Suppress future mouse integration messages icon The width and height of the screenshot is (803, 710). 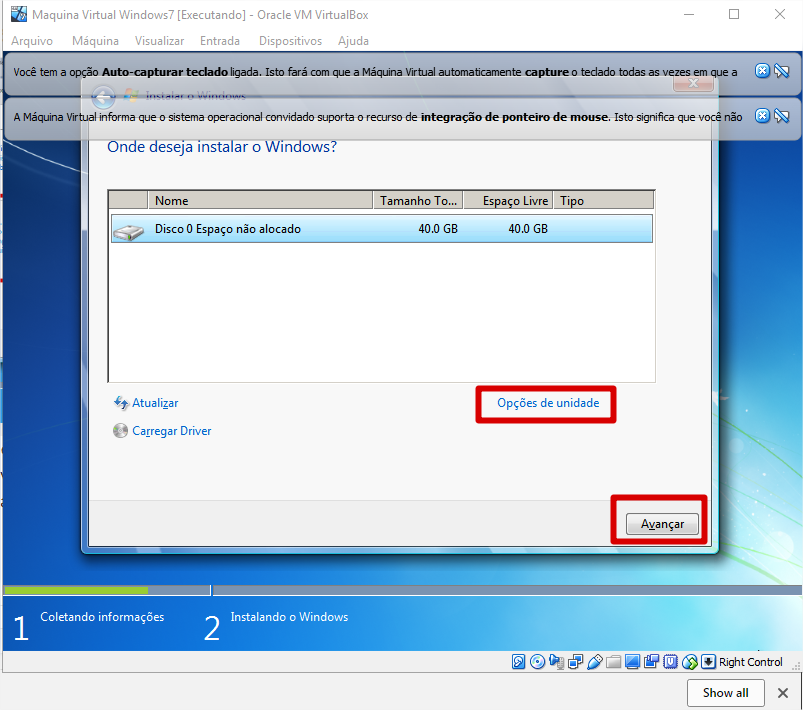(x=781, y=116)
